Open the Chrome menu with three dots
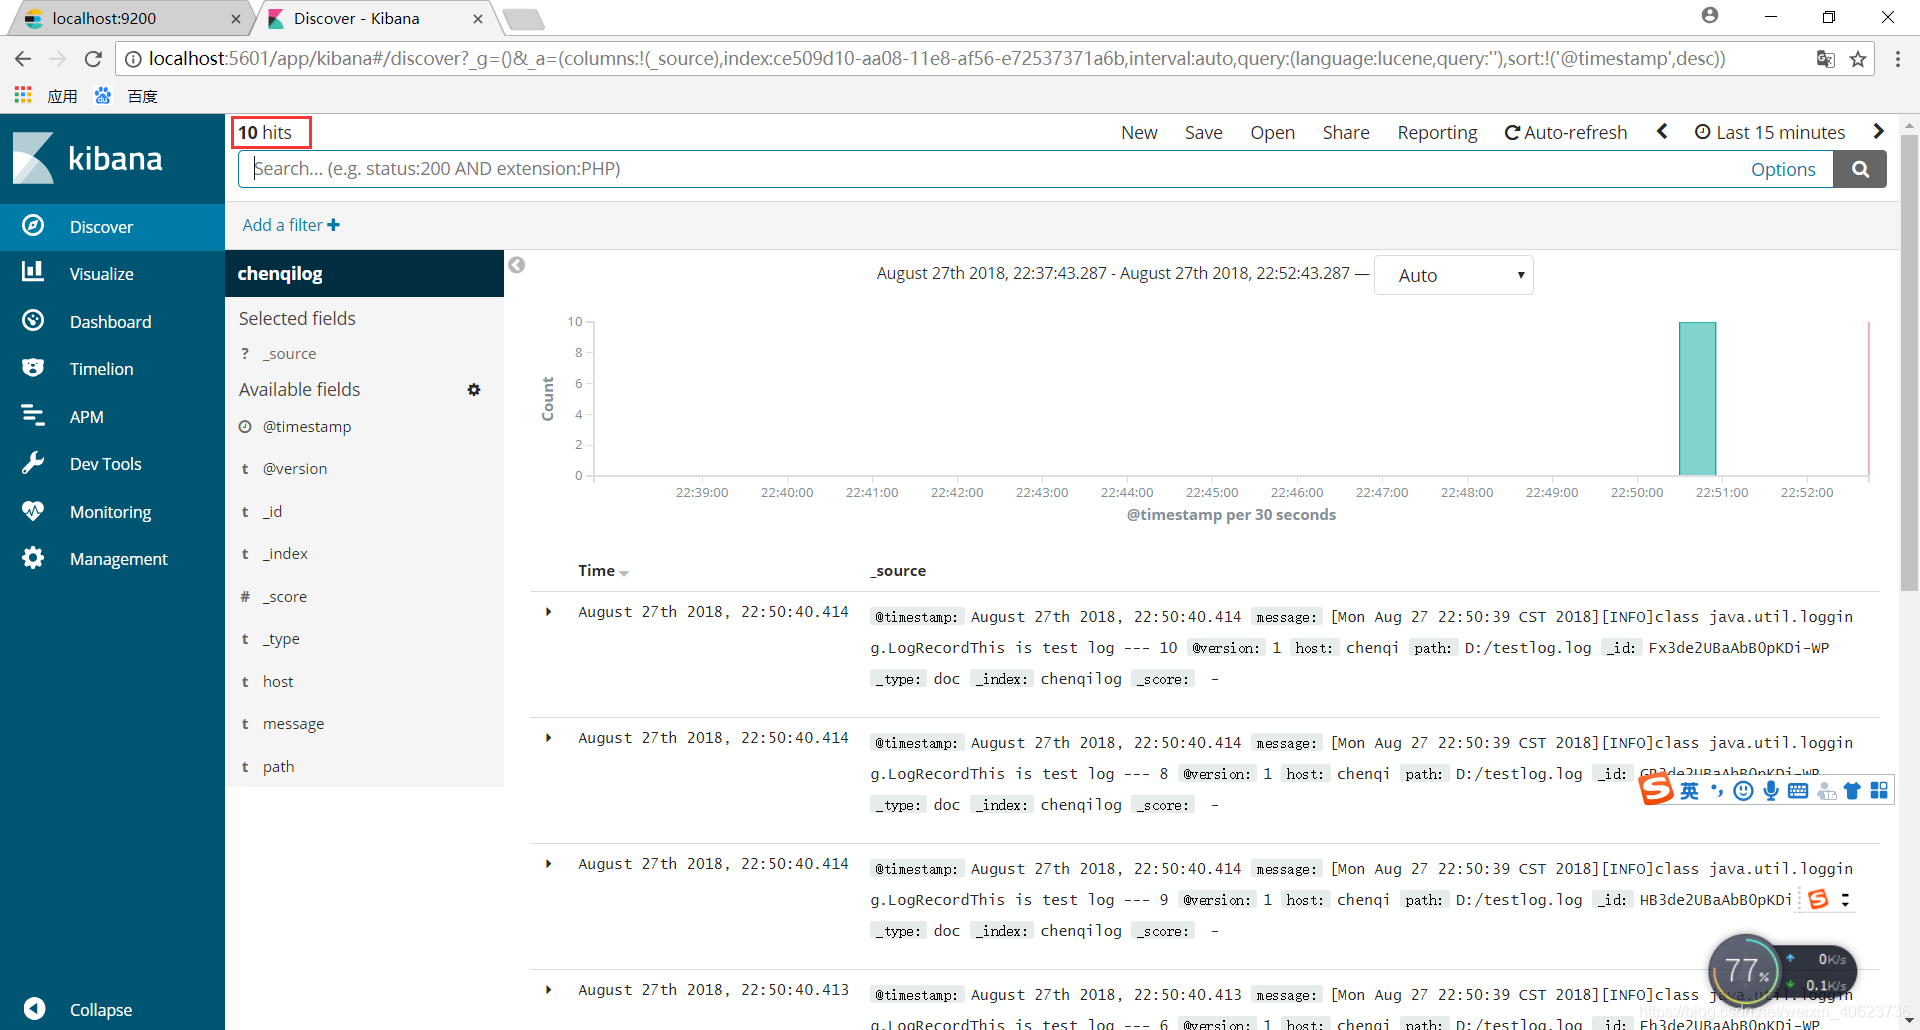The width and height of the screenshot is (1920, 1030). [x=1898, y=59]
